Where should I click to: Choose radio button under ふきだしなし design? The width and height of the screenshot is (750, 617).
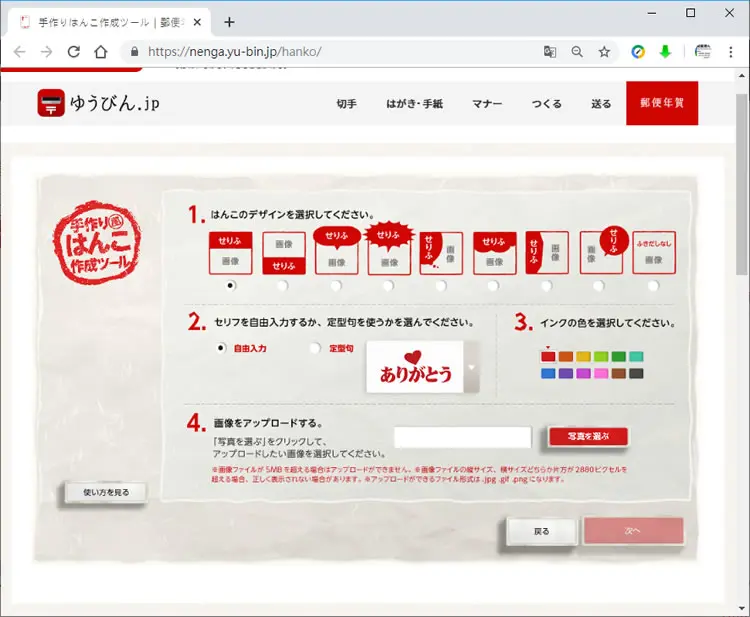point(653,286)
